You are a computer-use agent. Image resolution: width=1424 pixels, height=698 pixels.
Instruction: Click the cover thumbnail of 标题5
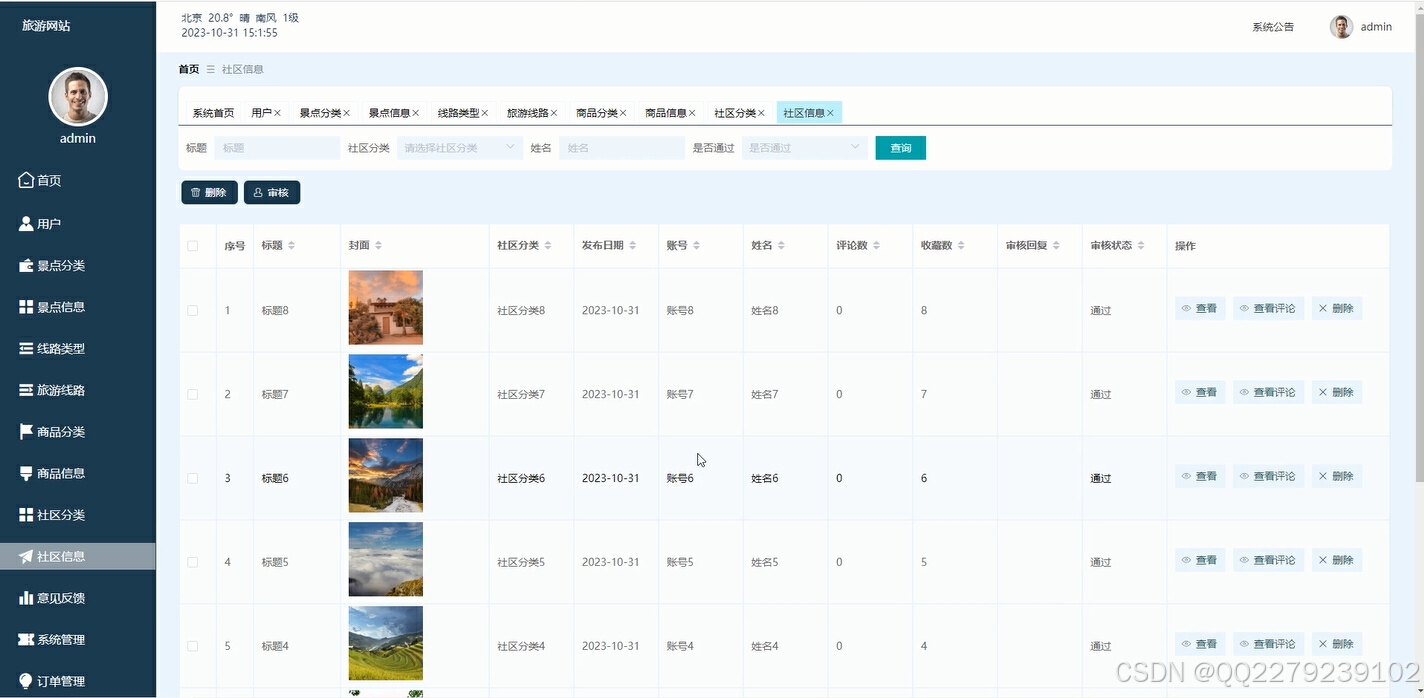click(385, 559)
